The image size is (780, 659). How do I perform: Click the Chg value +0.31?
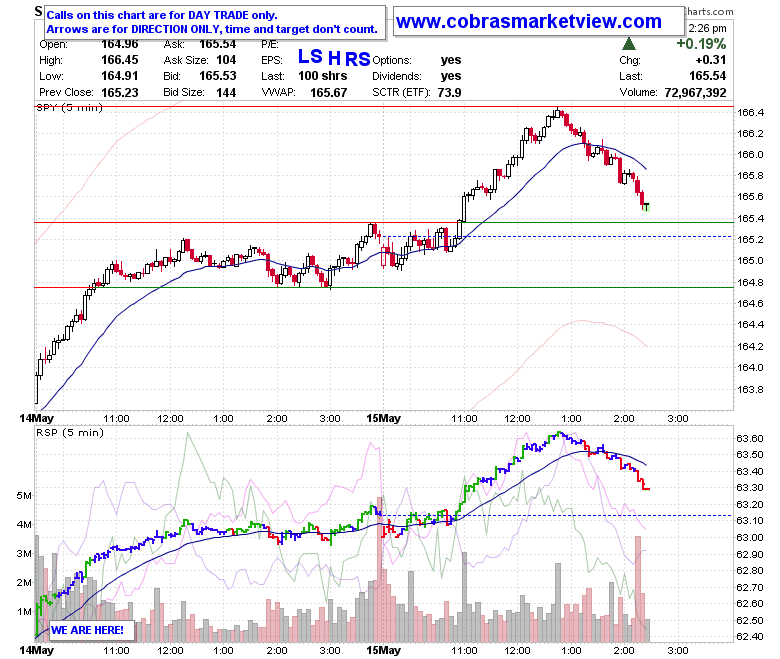(711, 60)
